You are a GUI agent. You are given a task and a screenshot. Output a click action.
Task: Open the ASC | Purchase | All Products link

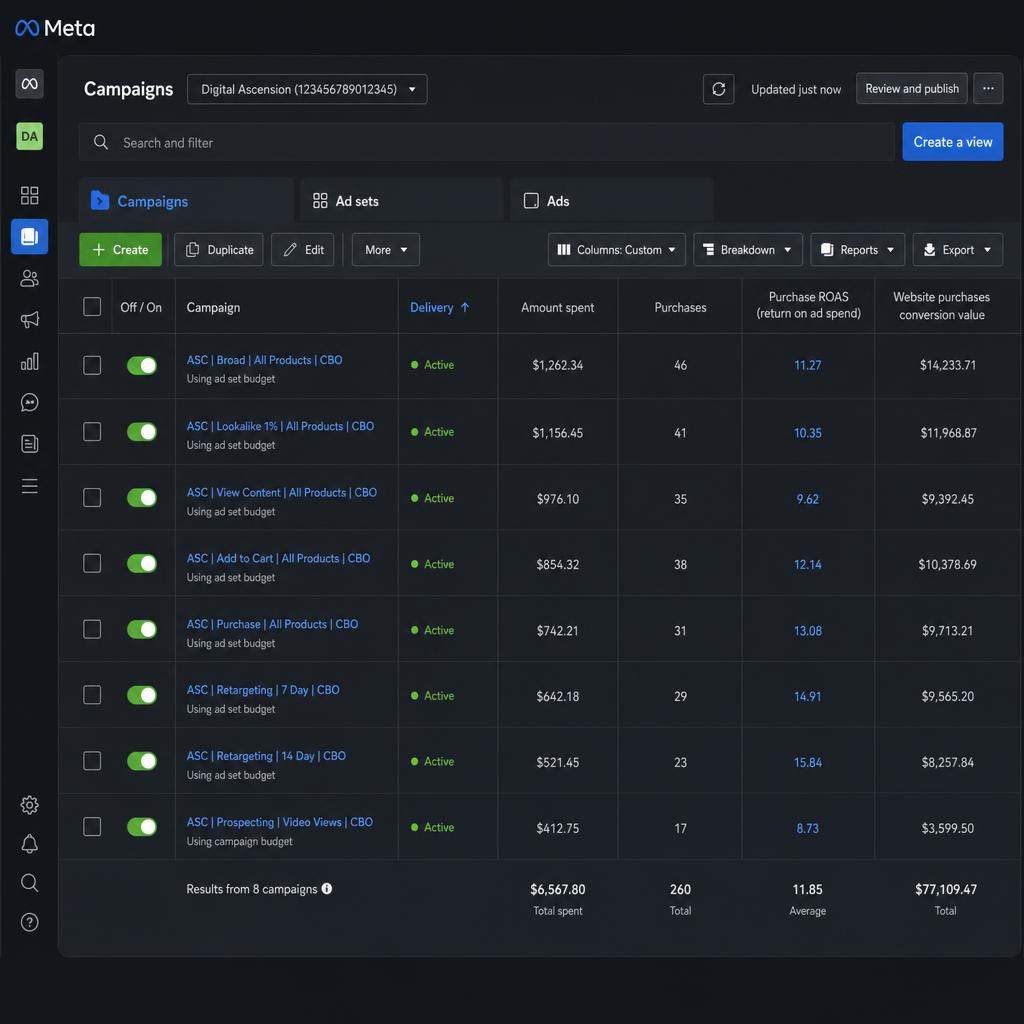(272, 624)
